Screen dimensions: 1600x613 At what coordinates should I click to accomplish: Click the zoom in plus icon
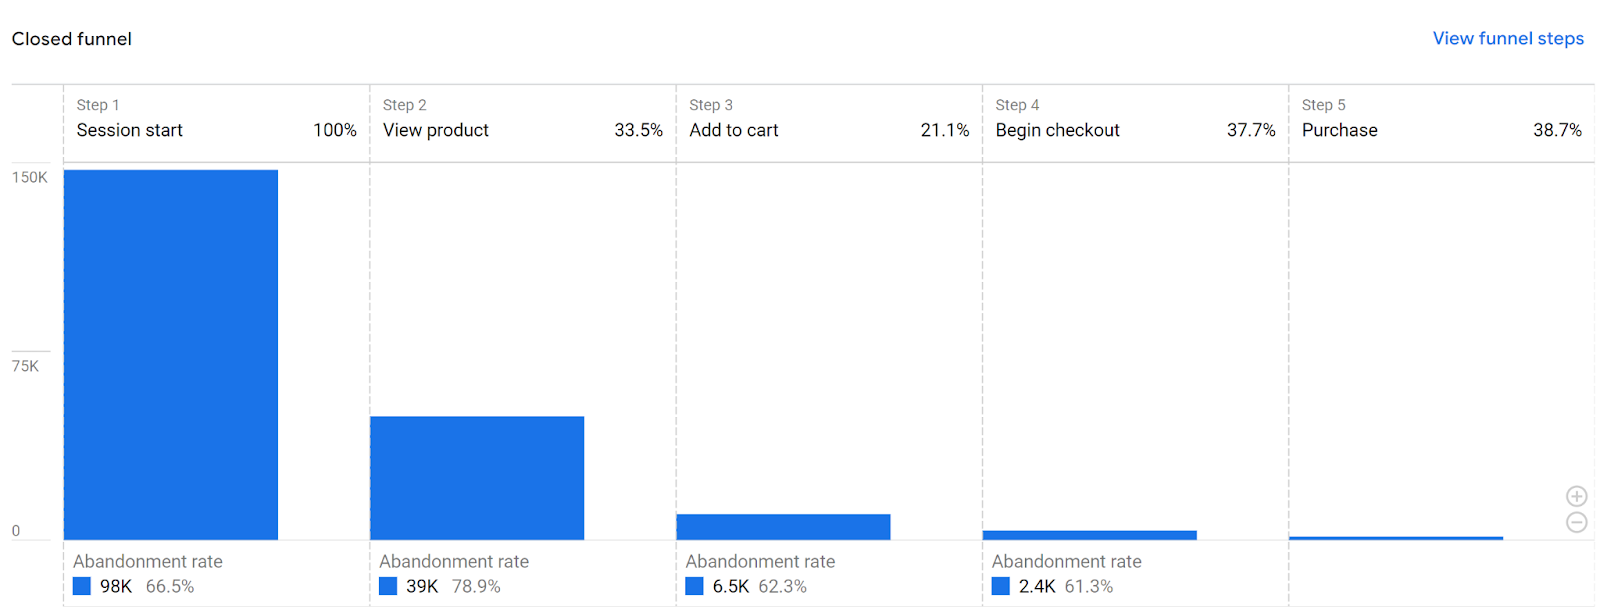pos(1576,496)
